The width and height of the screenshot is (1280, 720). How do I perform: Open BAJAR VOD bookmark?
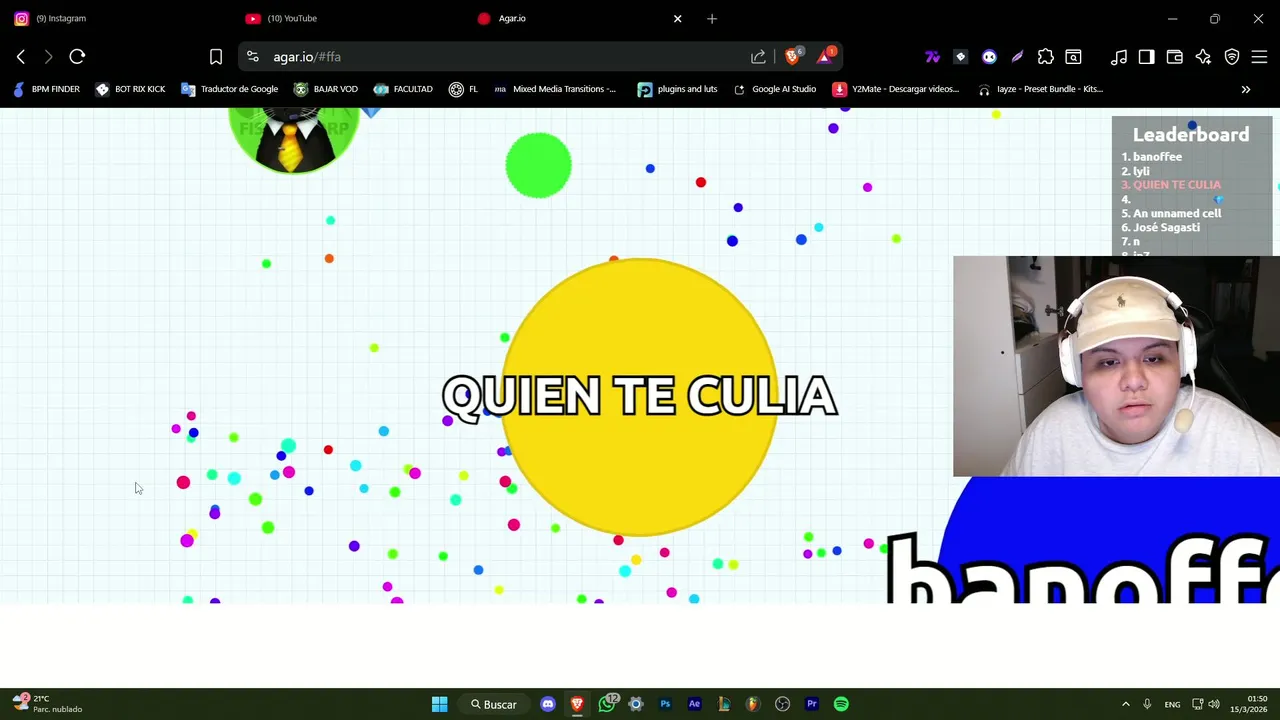tap(325, 89)
